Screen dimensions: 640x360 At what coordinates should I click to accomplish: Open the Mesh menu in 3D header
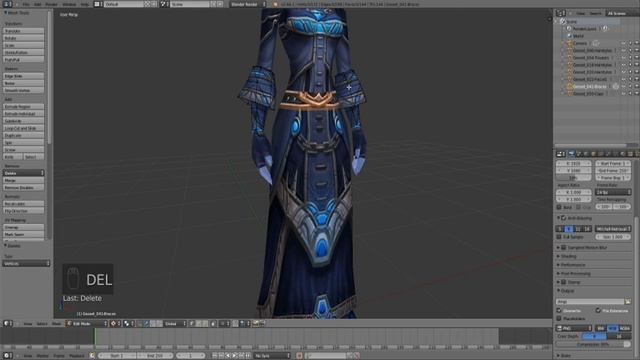[56, 323]
